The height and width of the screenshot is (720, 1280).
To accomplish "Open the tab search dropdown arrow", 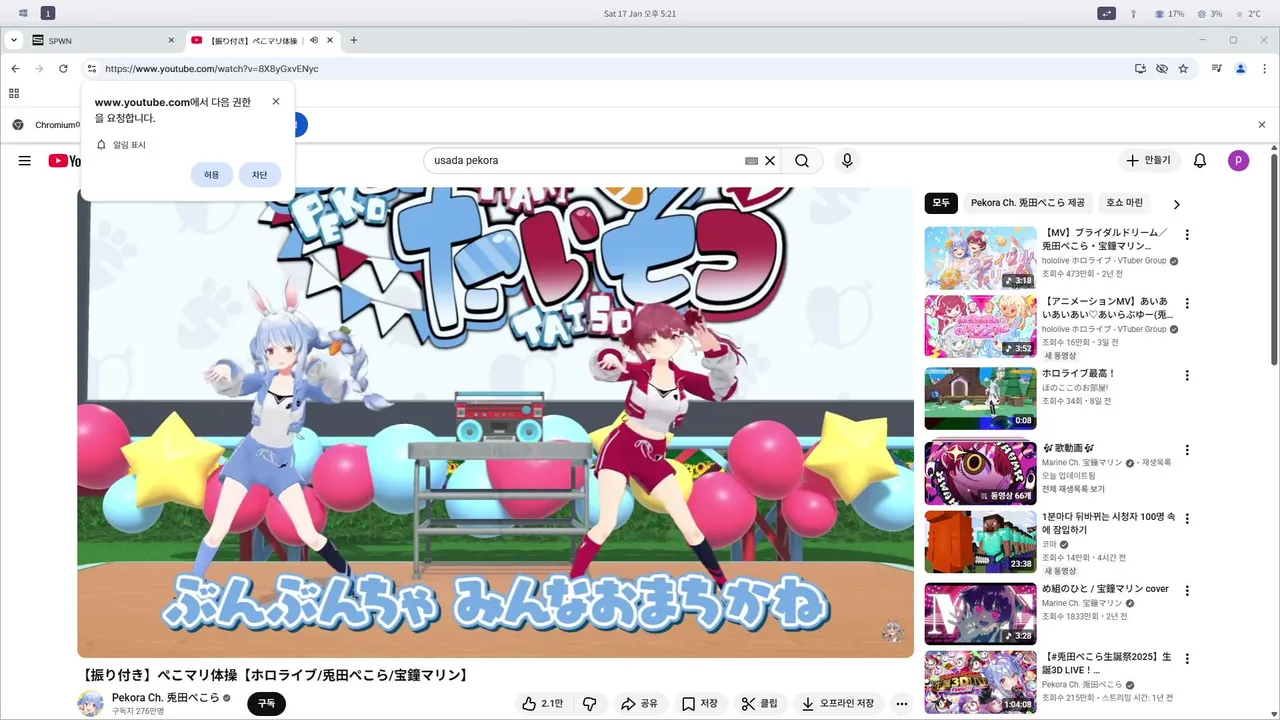I will pyautogui.click(x=14, y=40).
